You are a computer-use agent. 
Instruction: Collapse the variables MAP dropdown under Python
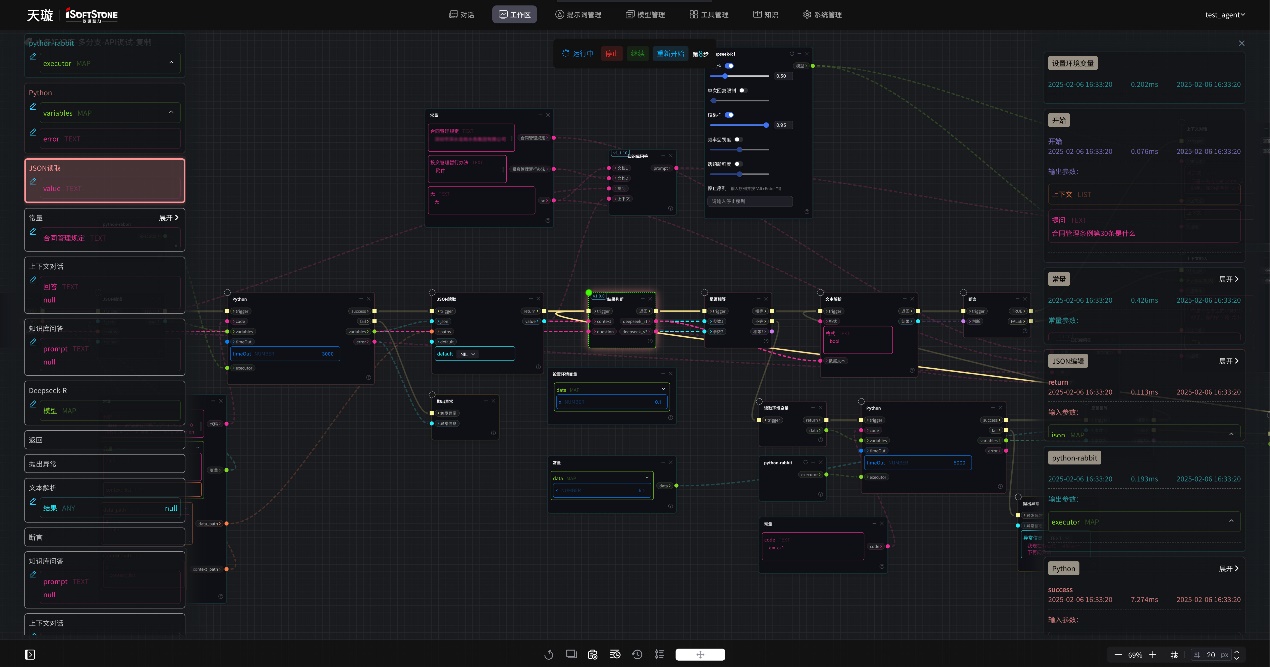pyautogui.click(x=170, y=113)
